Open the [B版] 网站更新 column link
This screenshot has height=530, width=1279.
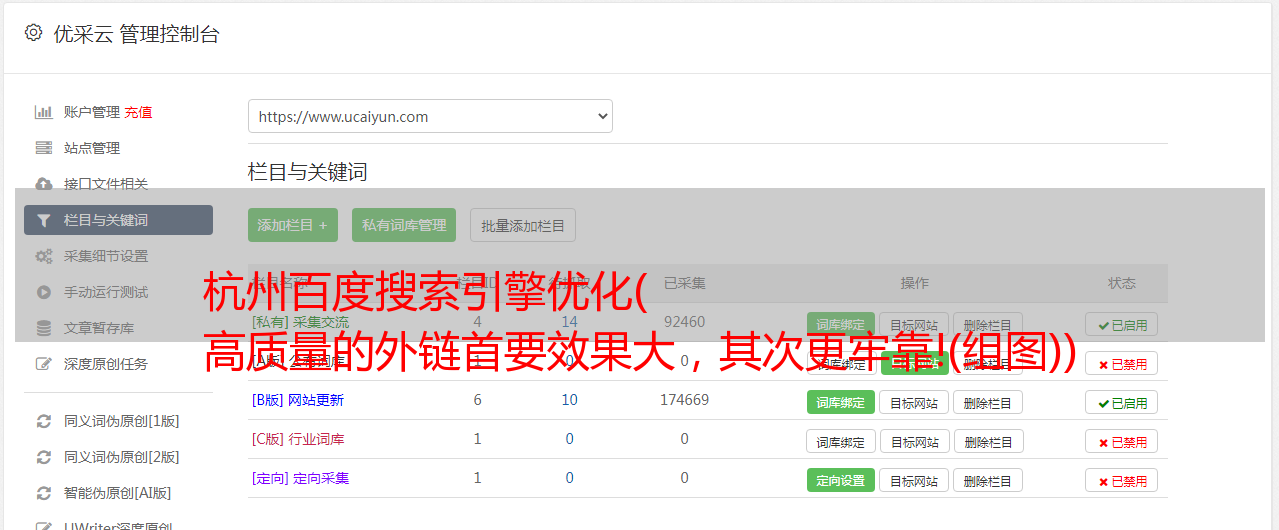tap(298, 400)
